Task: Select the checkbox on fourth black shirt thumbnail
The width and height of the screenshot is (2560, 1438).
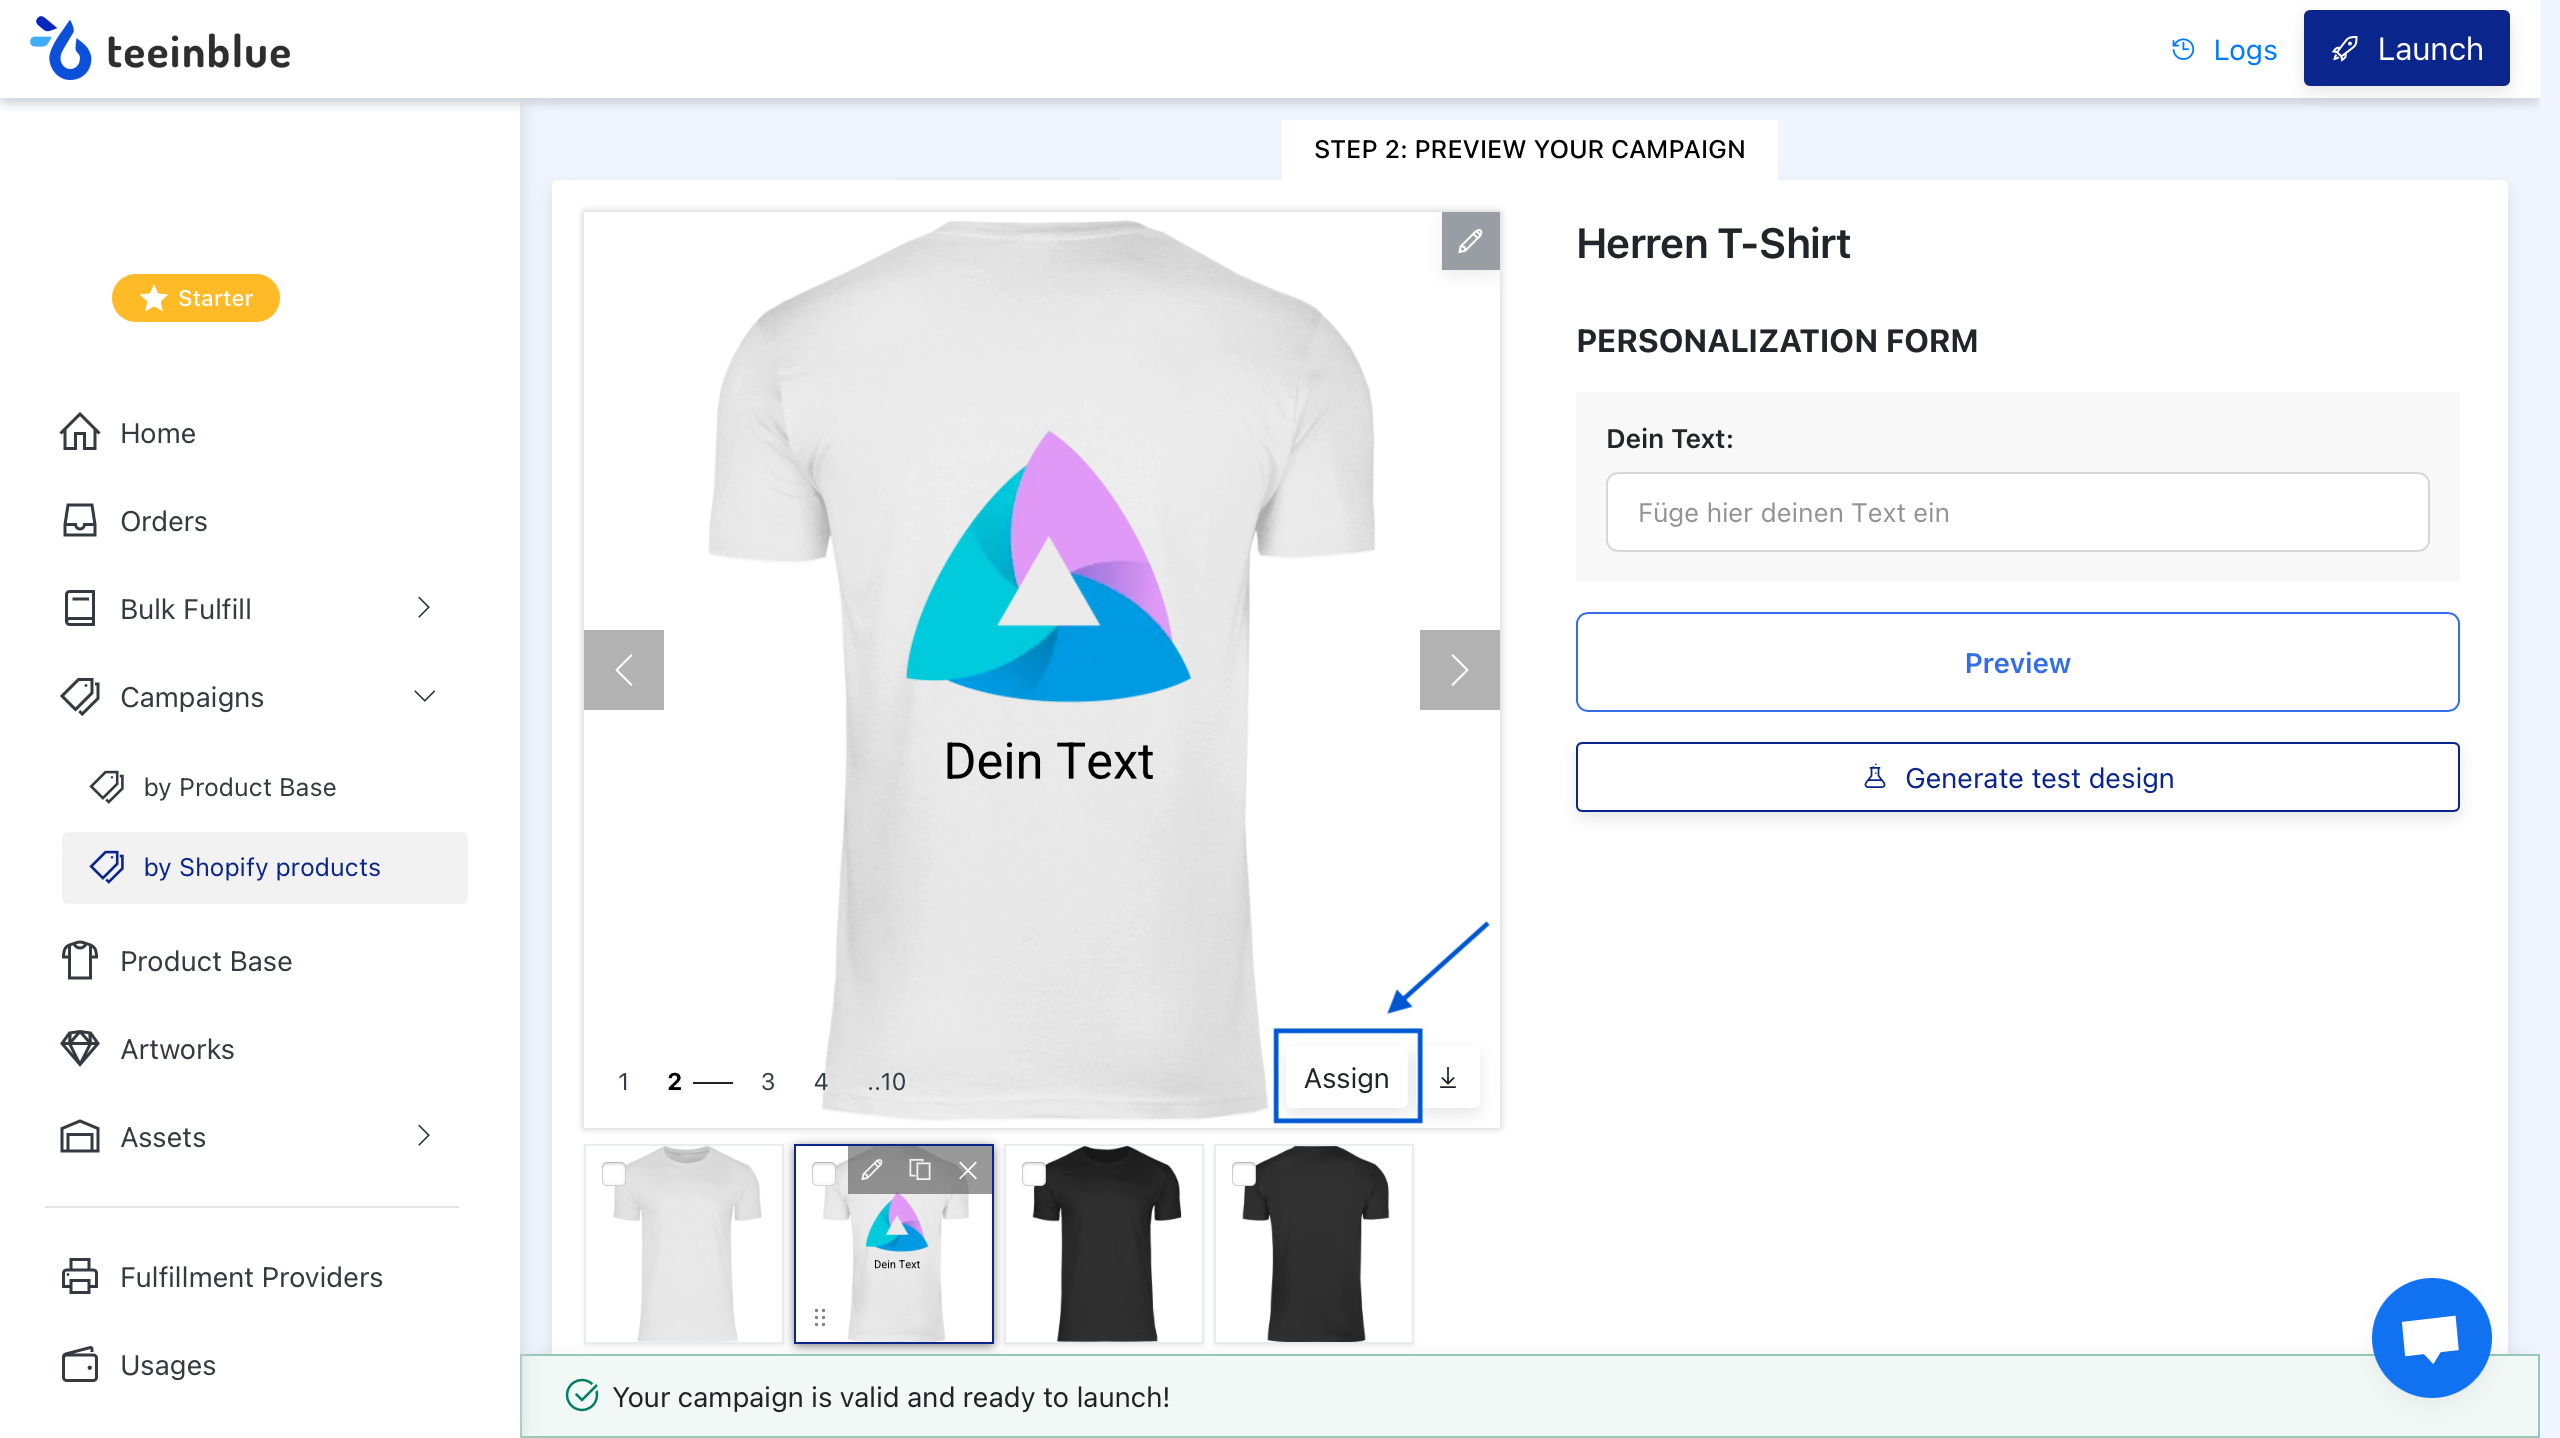Action: (1244, 1174)
